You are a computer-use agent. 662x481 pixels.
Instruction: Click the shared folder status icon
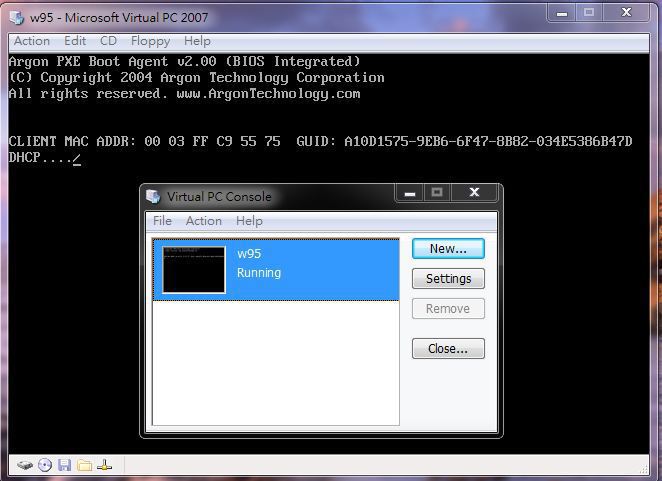(84, 465)
